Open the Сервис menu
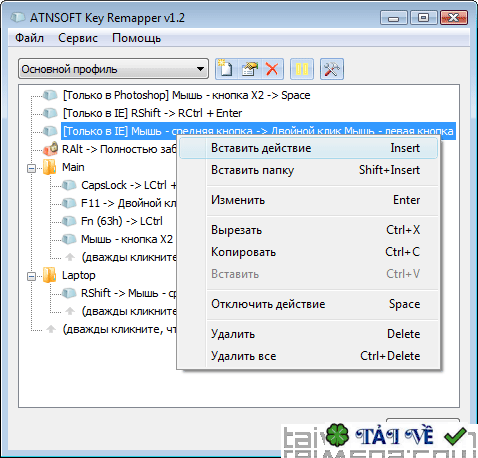This screenshot has height=458, width=478. [78, 38]
